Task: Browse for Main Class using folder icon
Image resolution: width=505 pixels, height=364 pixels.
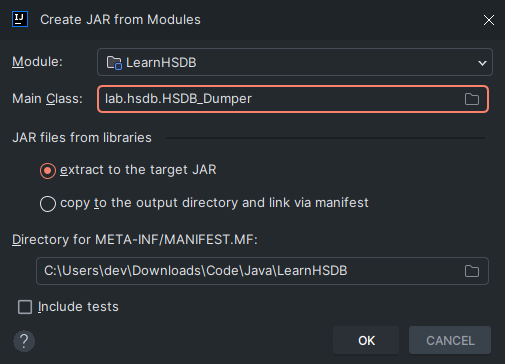Action: [x=472, y=99]
